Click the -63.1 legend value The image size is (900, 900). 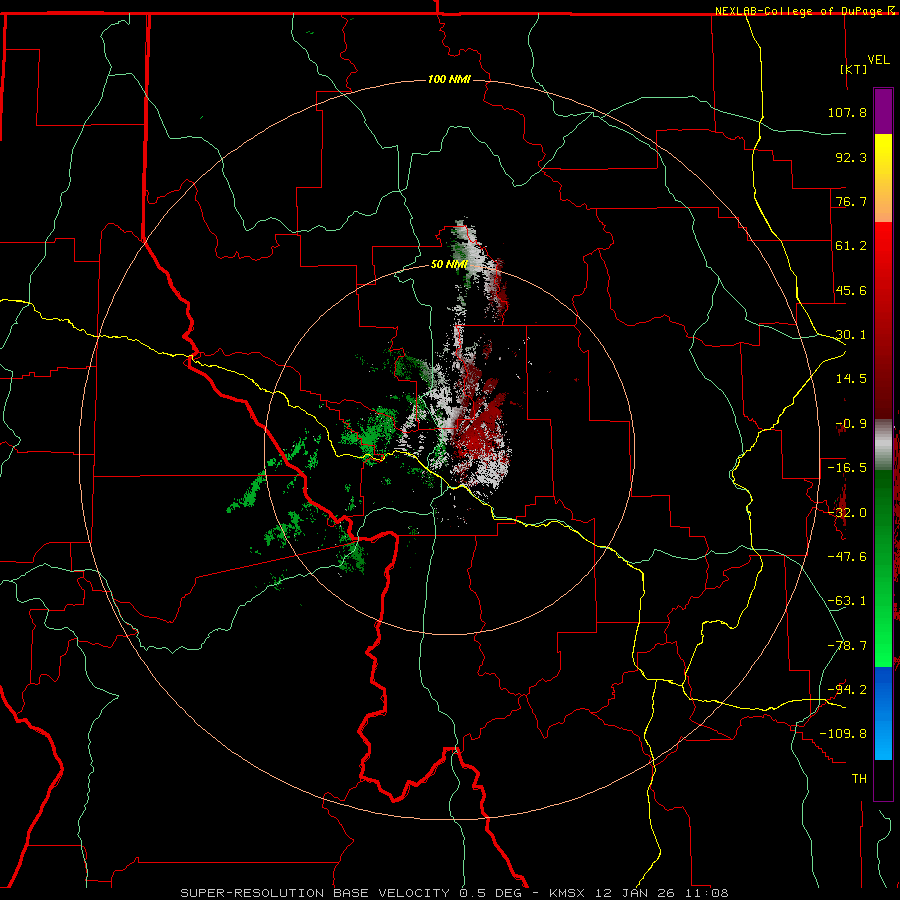(847, 601)
